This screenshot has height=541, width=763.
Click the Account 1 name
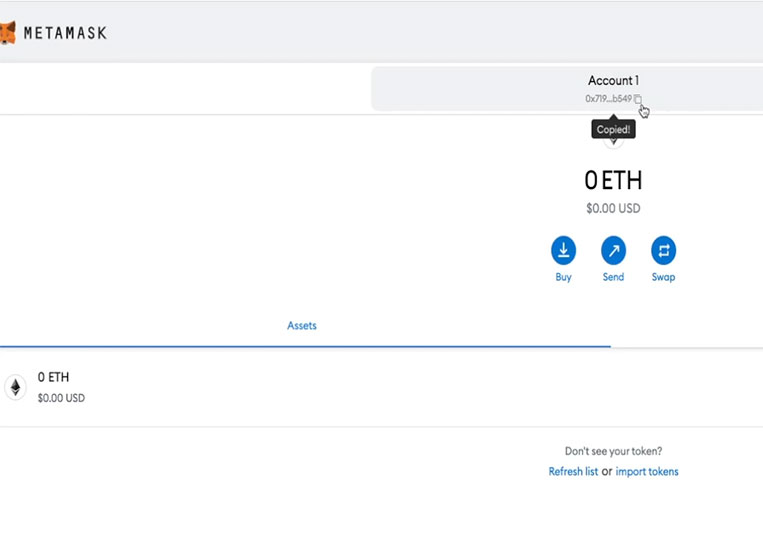pos(613,80)
